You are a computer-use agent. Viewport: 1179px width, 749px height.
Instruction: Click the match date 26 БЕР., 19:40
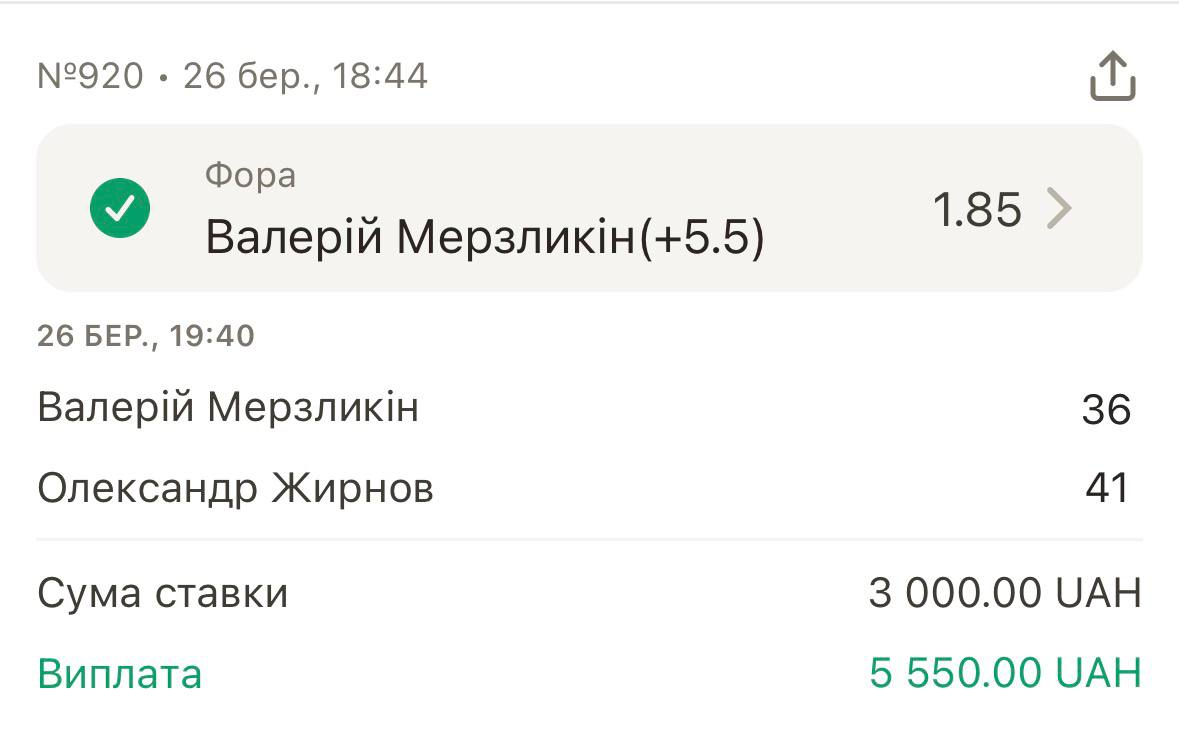click(146, 336)
